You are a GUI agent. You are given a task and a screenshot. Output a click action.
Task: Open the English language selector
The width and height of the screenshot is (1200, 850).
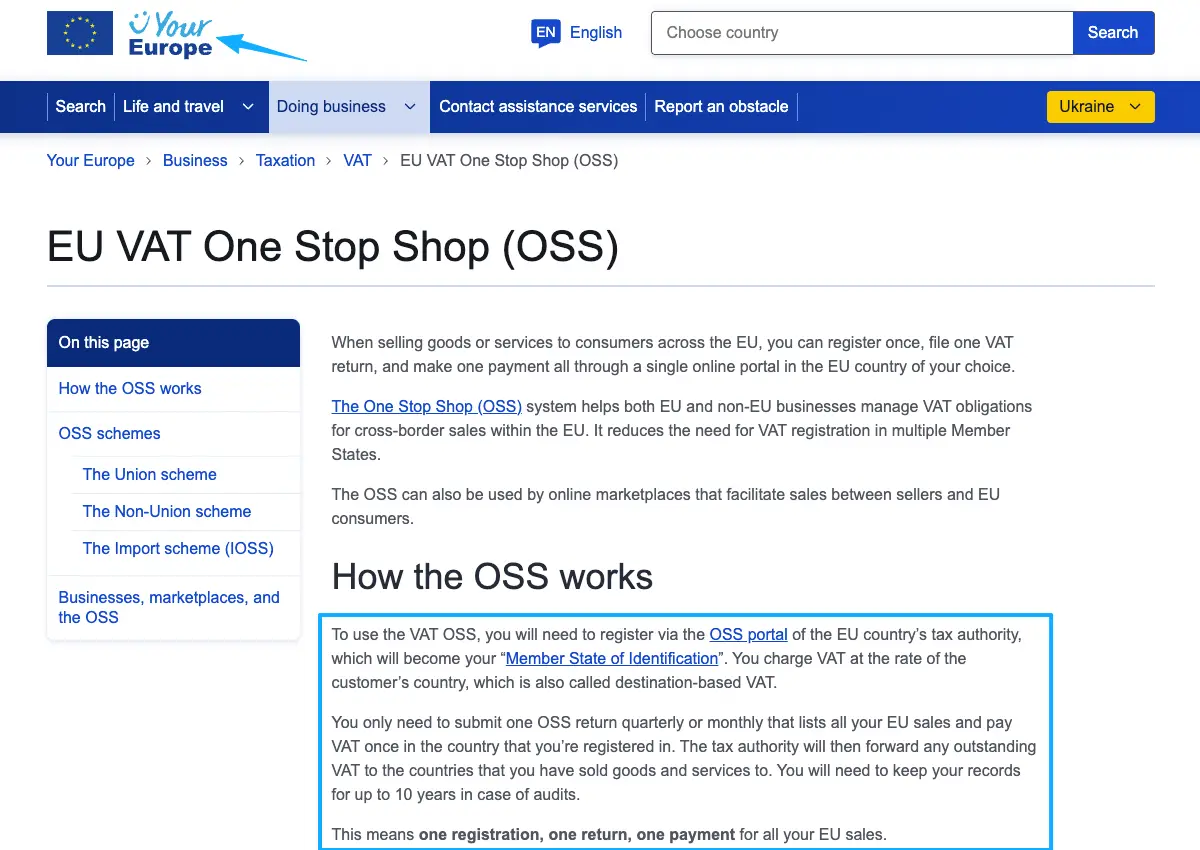click(596, 32)
